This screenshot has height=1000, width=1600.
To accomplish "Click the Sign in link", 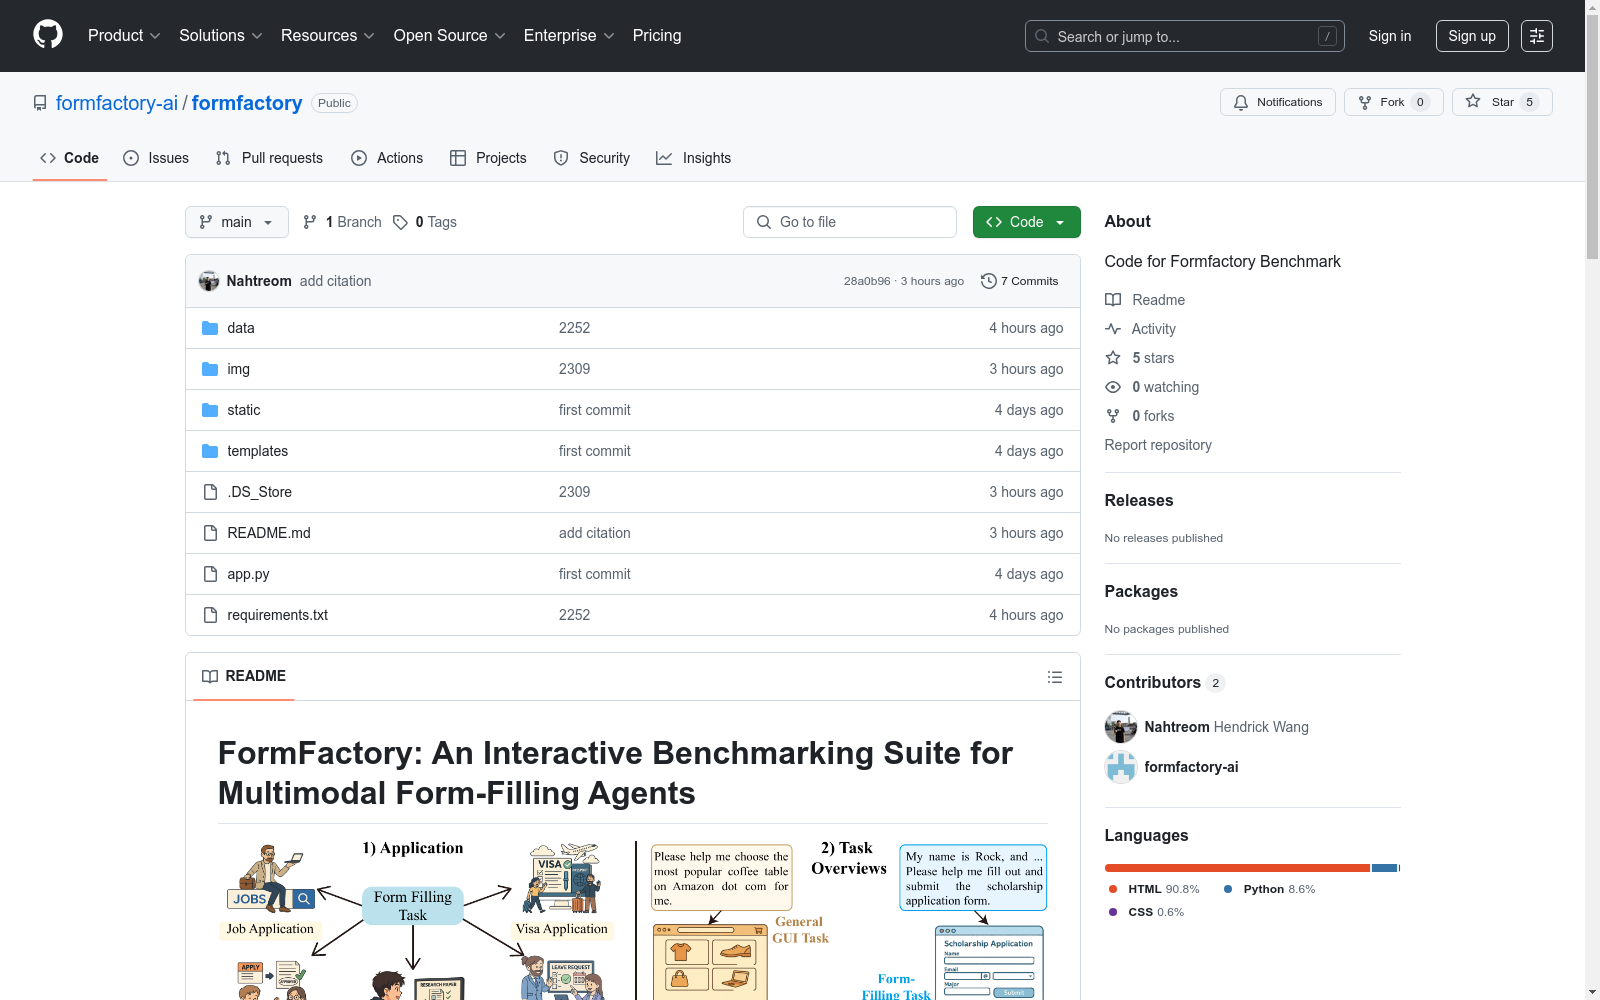I will (x=1390, y=36).
